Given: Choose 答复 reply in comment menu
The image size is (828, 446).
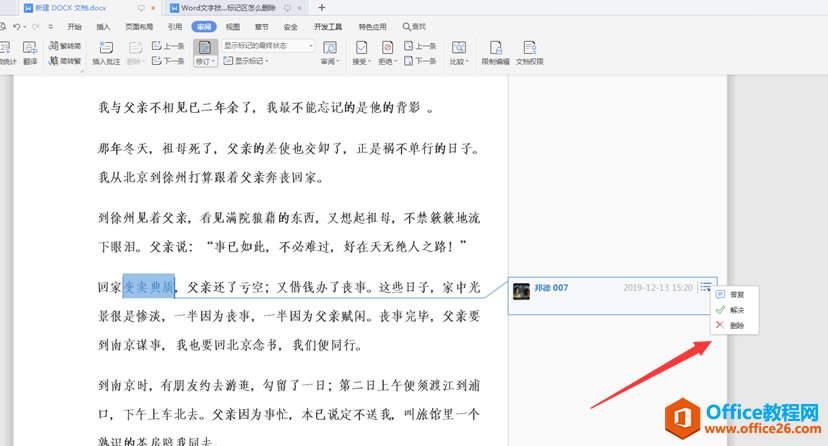Looking at the screenshot, I should click(x=734, y=295).
